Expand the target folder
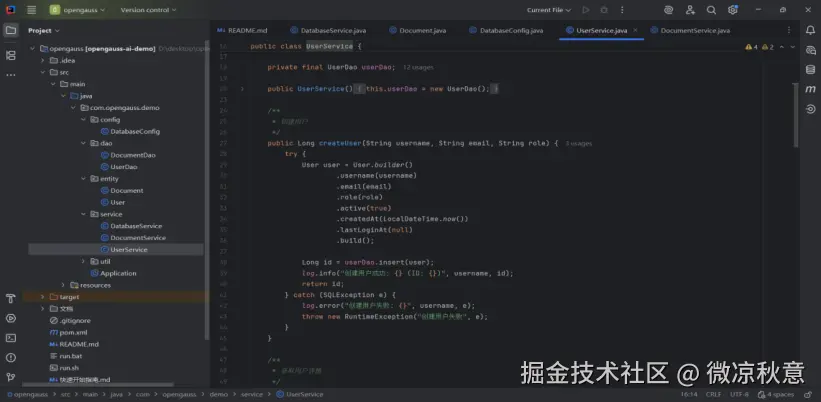Image resolution: width=821 pixels, height=402 pixels. point(42,297)
